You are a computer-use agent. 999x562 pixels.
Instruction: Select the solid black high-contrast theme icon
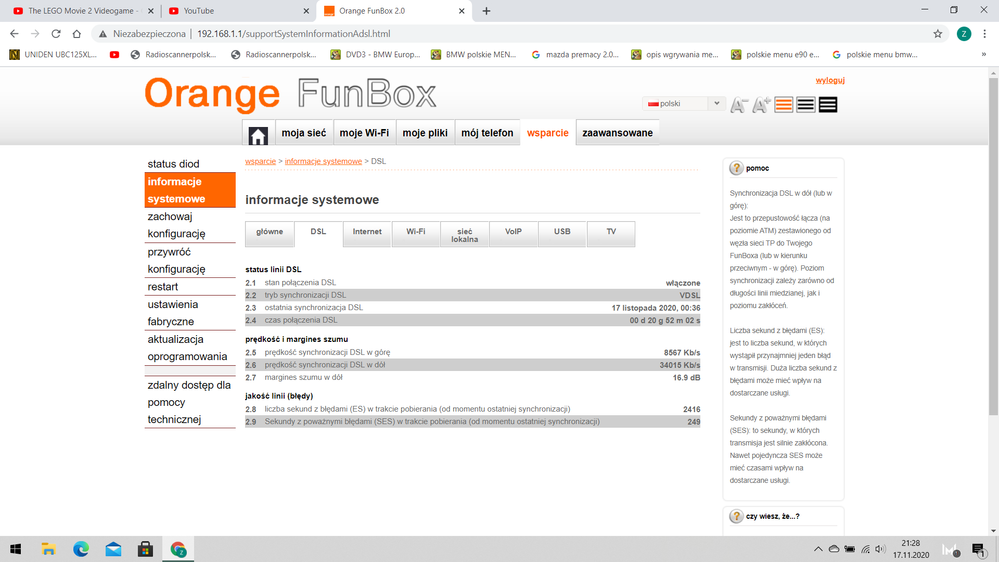(827, 105)
